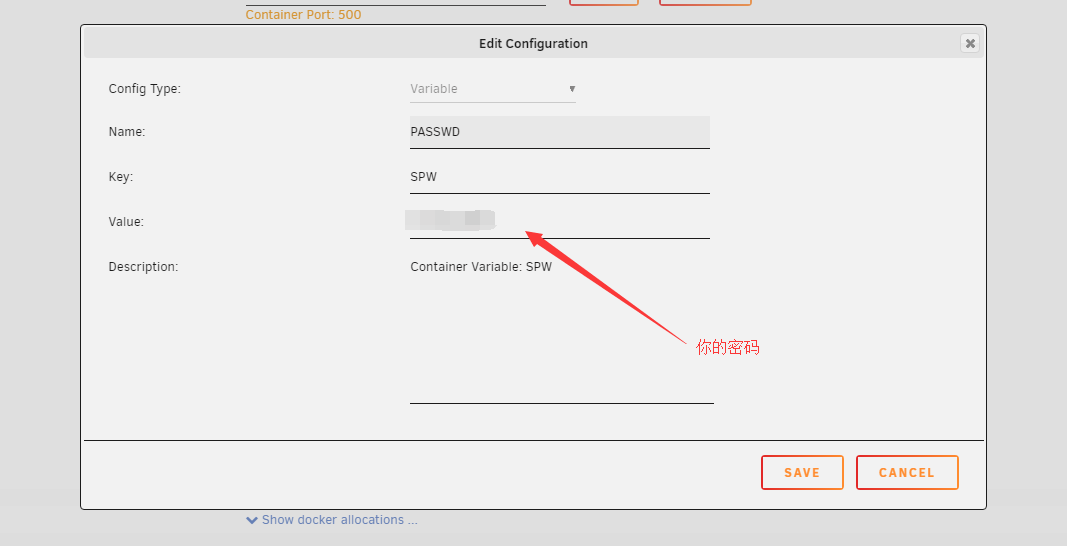Viewport: 1067px width, 546px height.
Task: Open the Config Type dropdown
Action: [493, 89]
